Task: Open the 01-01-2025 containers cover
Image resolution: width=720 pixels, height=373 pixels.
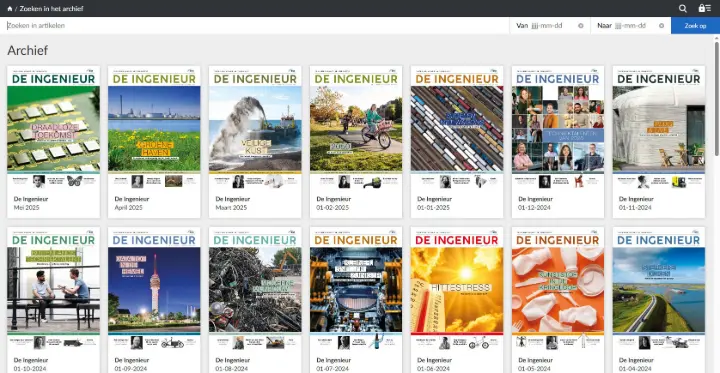Action: [x=457, y=127]
